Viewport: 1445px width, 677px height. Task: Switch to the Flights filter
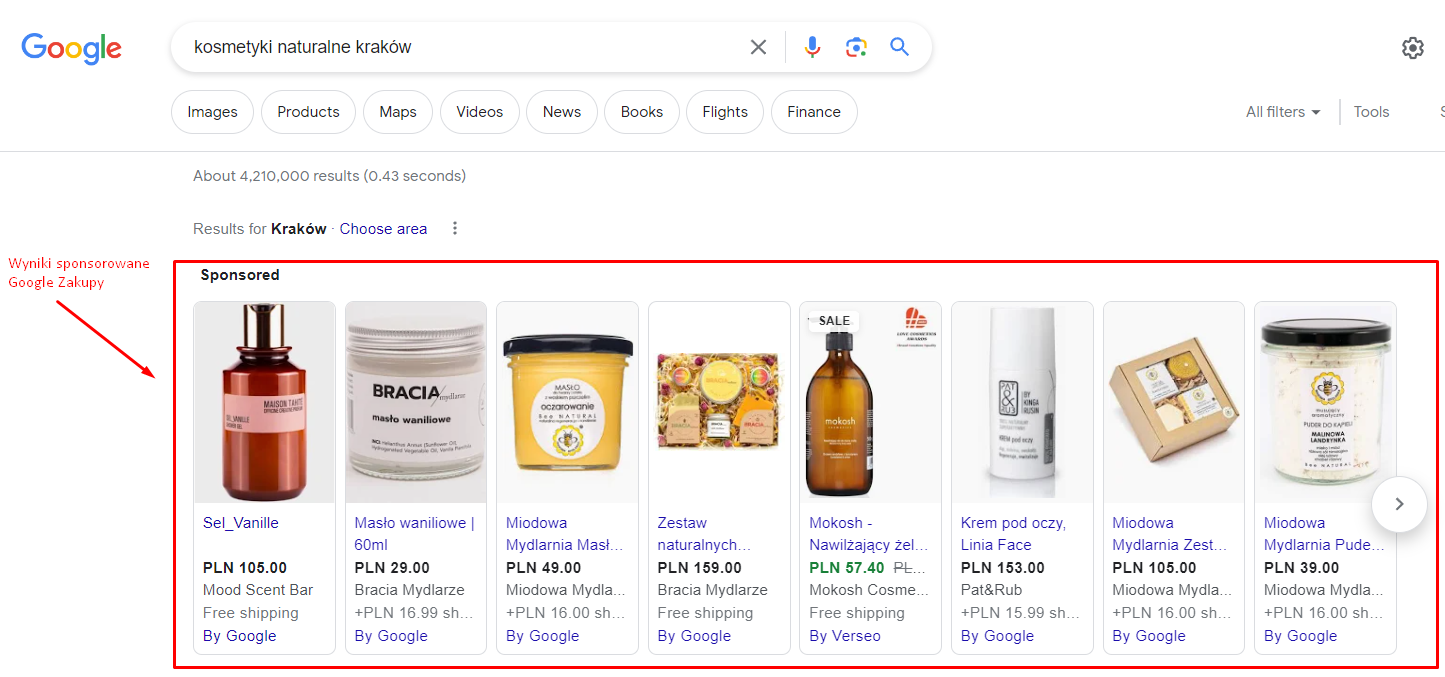pyautogui.click(x=725, y=112)
